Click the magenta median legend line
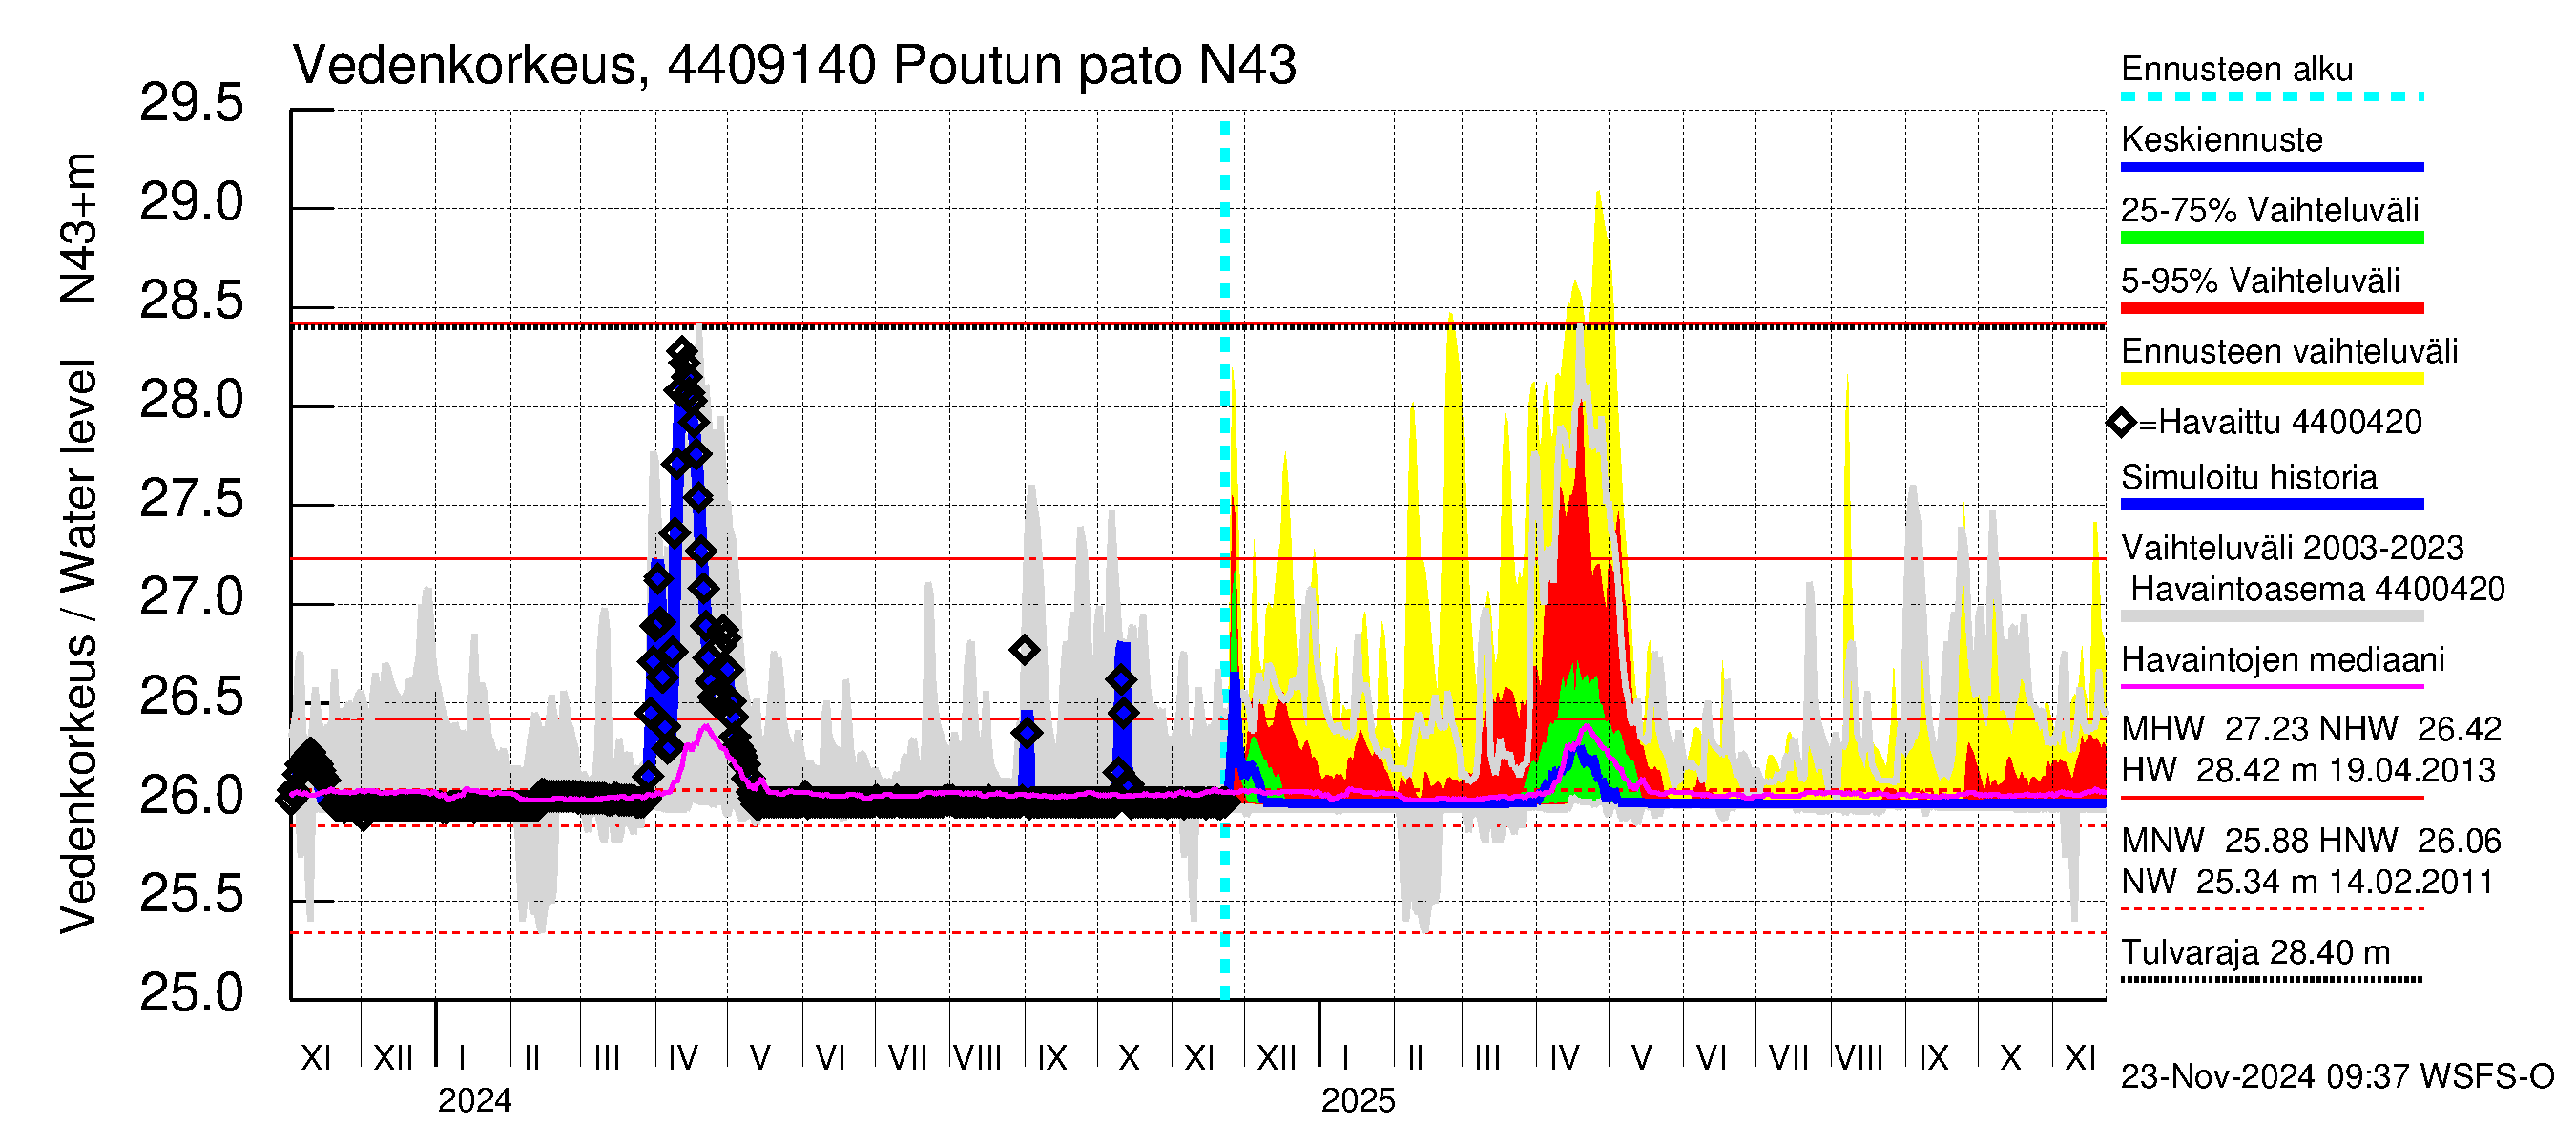Image resolution: width=2576 pixels, height=1145 pixels. pos(2271,687)
